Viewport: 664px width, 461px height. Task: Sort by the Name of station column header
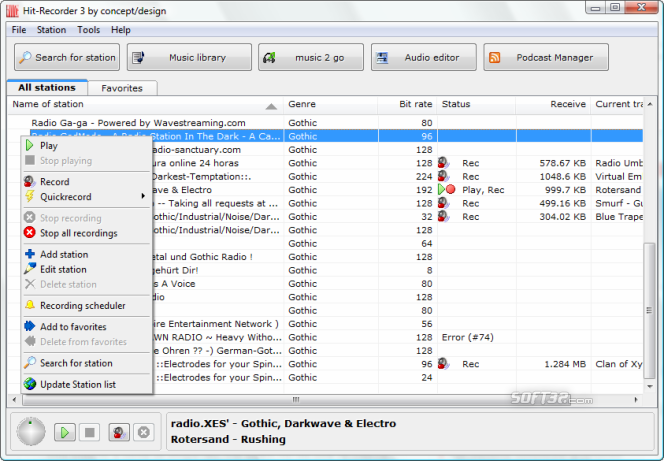coord(146,104)
